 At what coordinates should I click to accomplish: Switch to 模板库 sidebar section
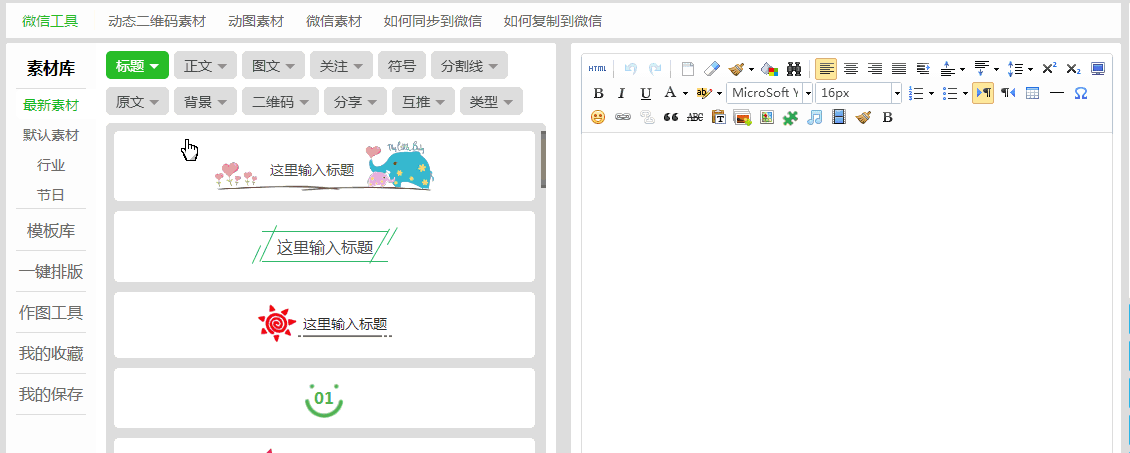click(x=51, y=231)
